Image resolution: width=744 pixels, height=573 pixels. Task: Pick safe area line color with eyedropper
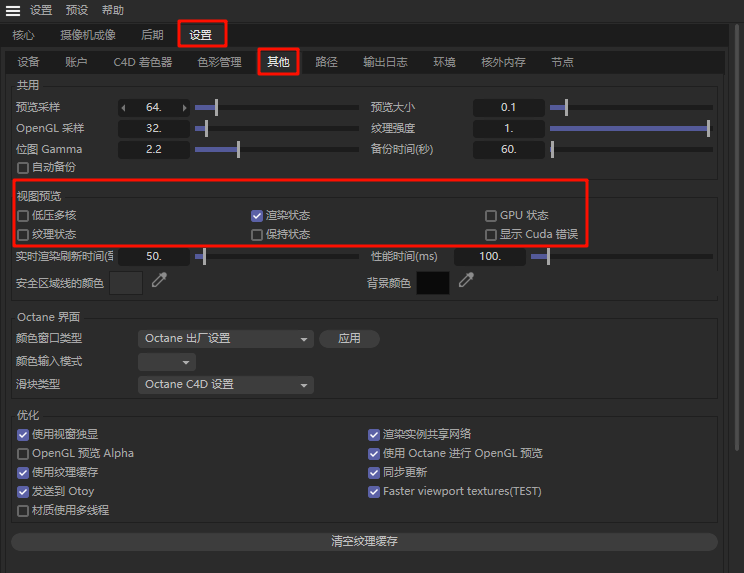coord(159,283)
